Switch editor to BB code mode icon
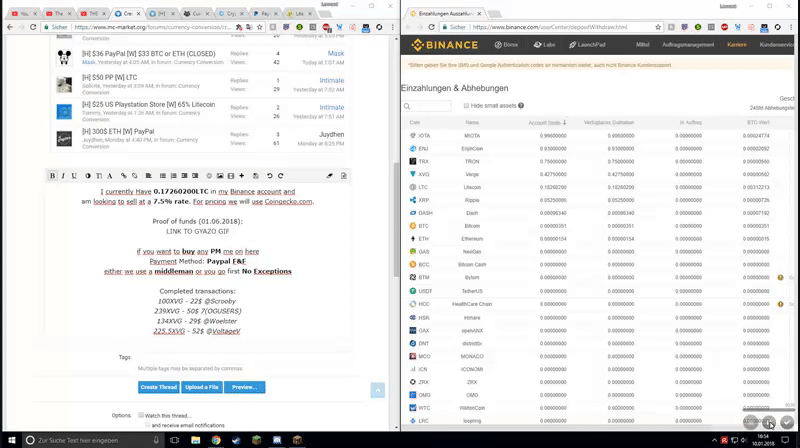 (344, 176)
